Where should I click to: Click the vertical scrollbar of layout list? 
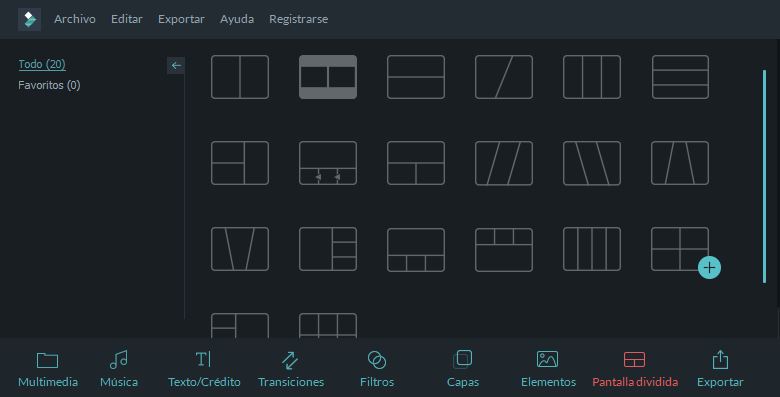point(765,177)
